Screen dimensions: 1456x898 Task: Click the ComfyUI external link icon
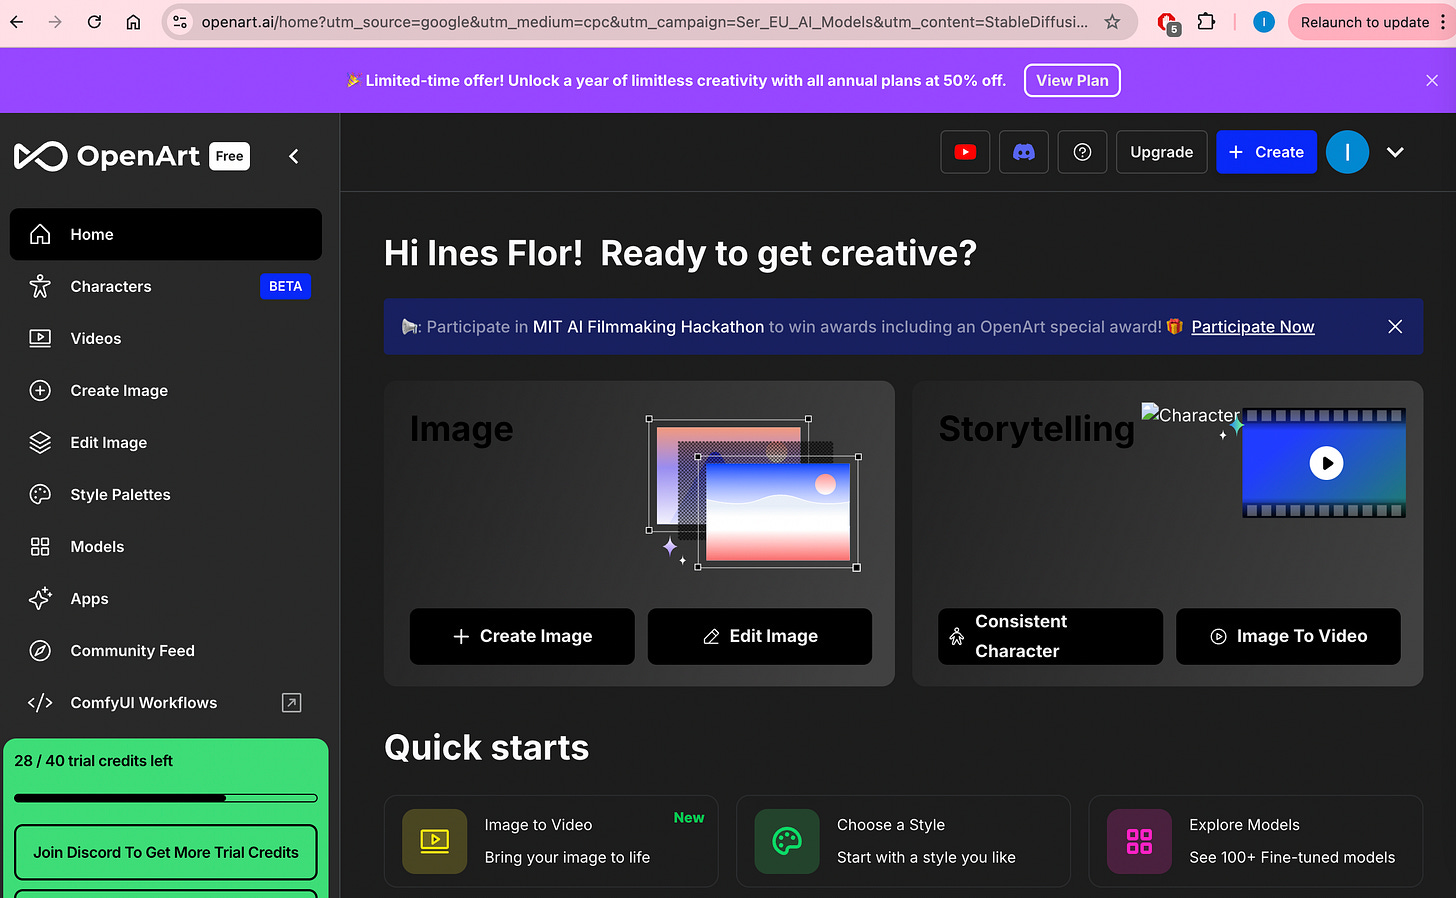click(291, 703)
